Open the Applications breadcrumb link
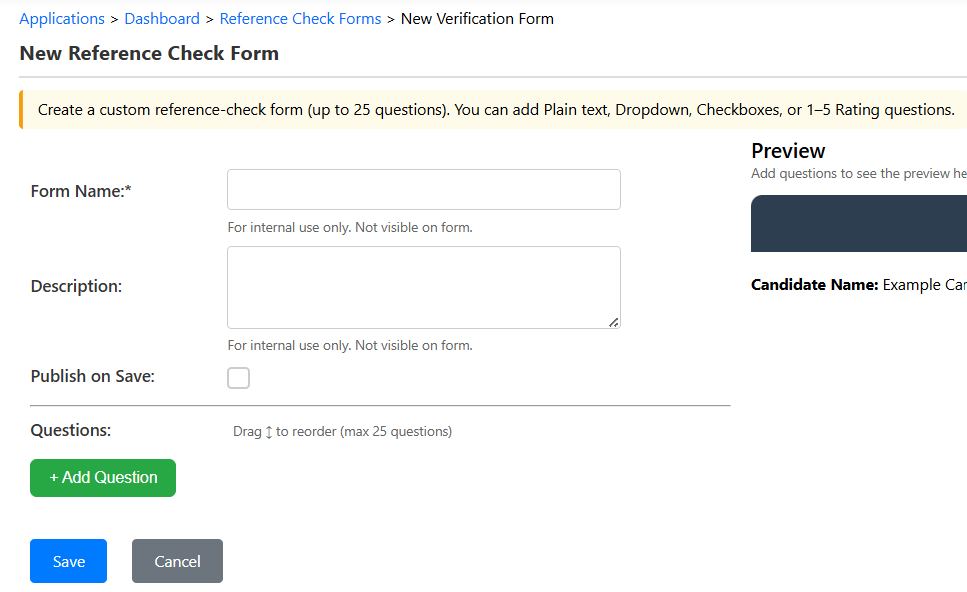The height and width of the screenshot is (592, 967). [62, 18]
